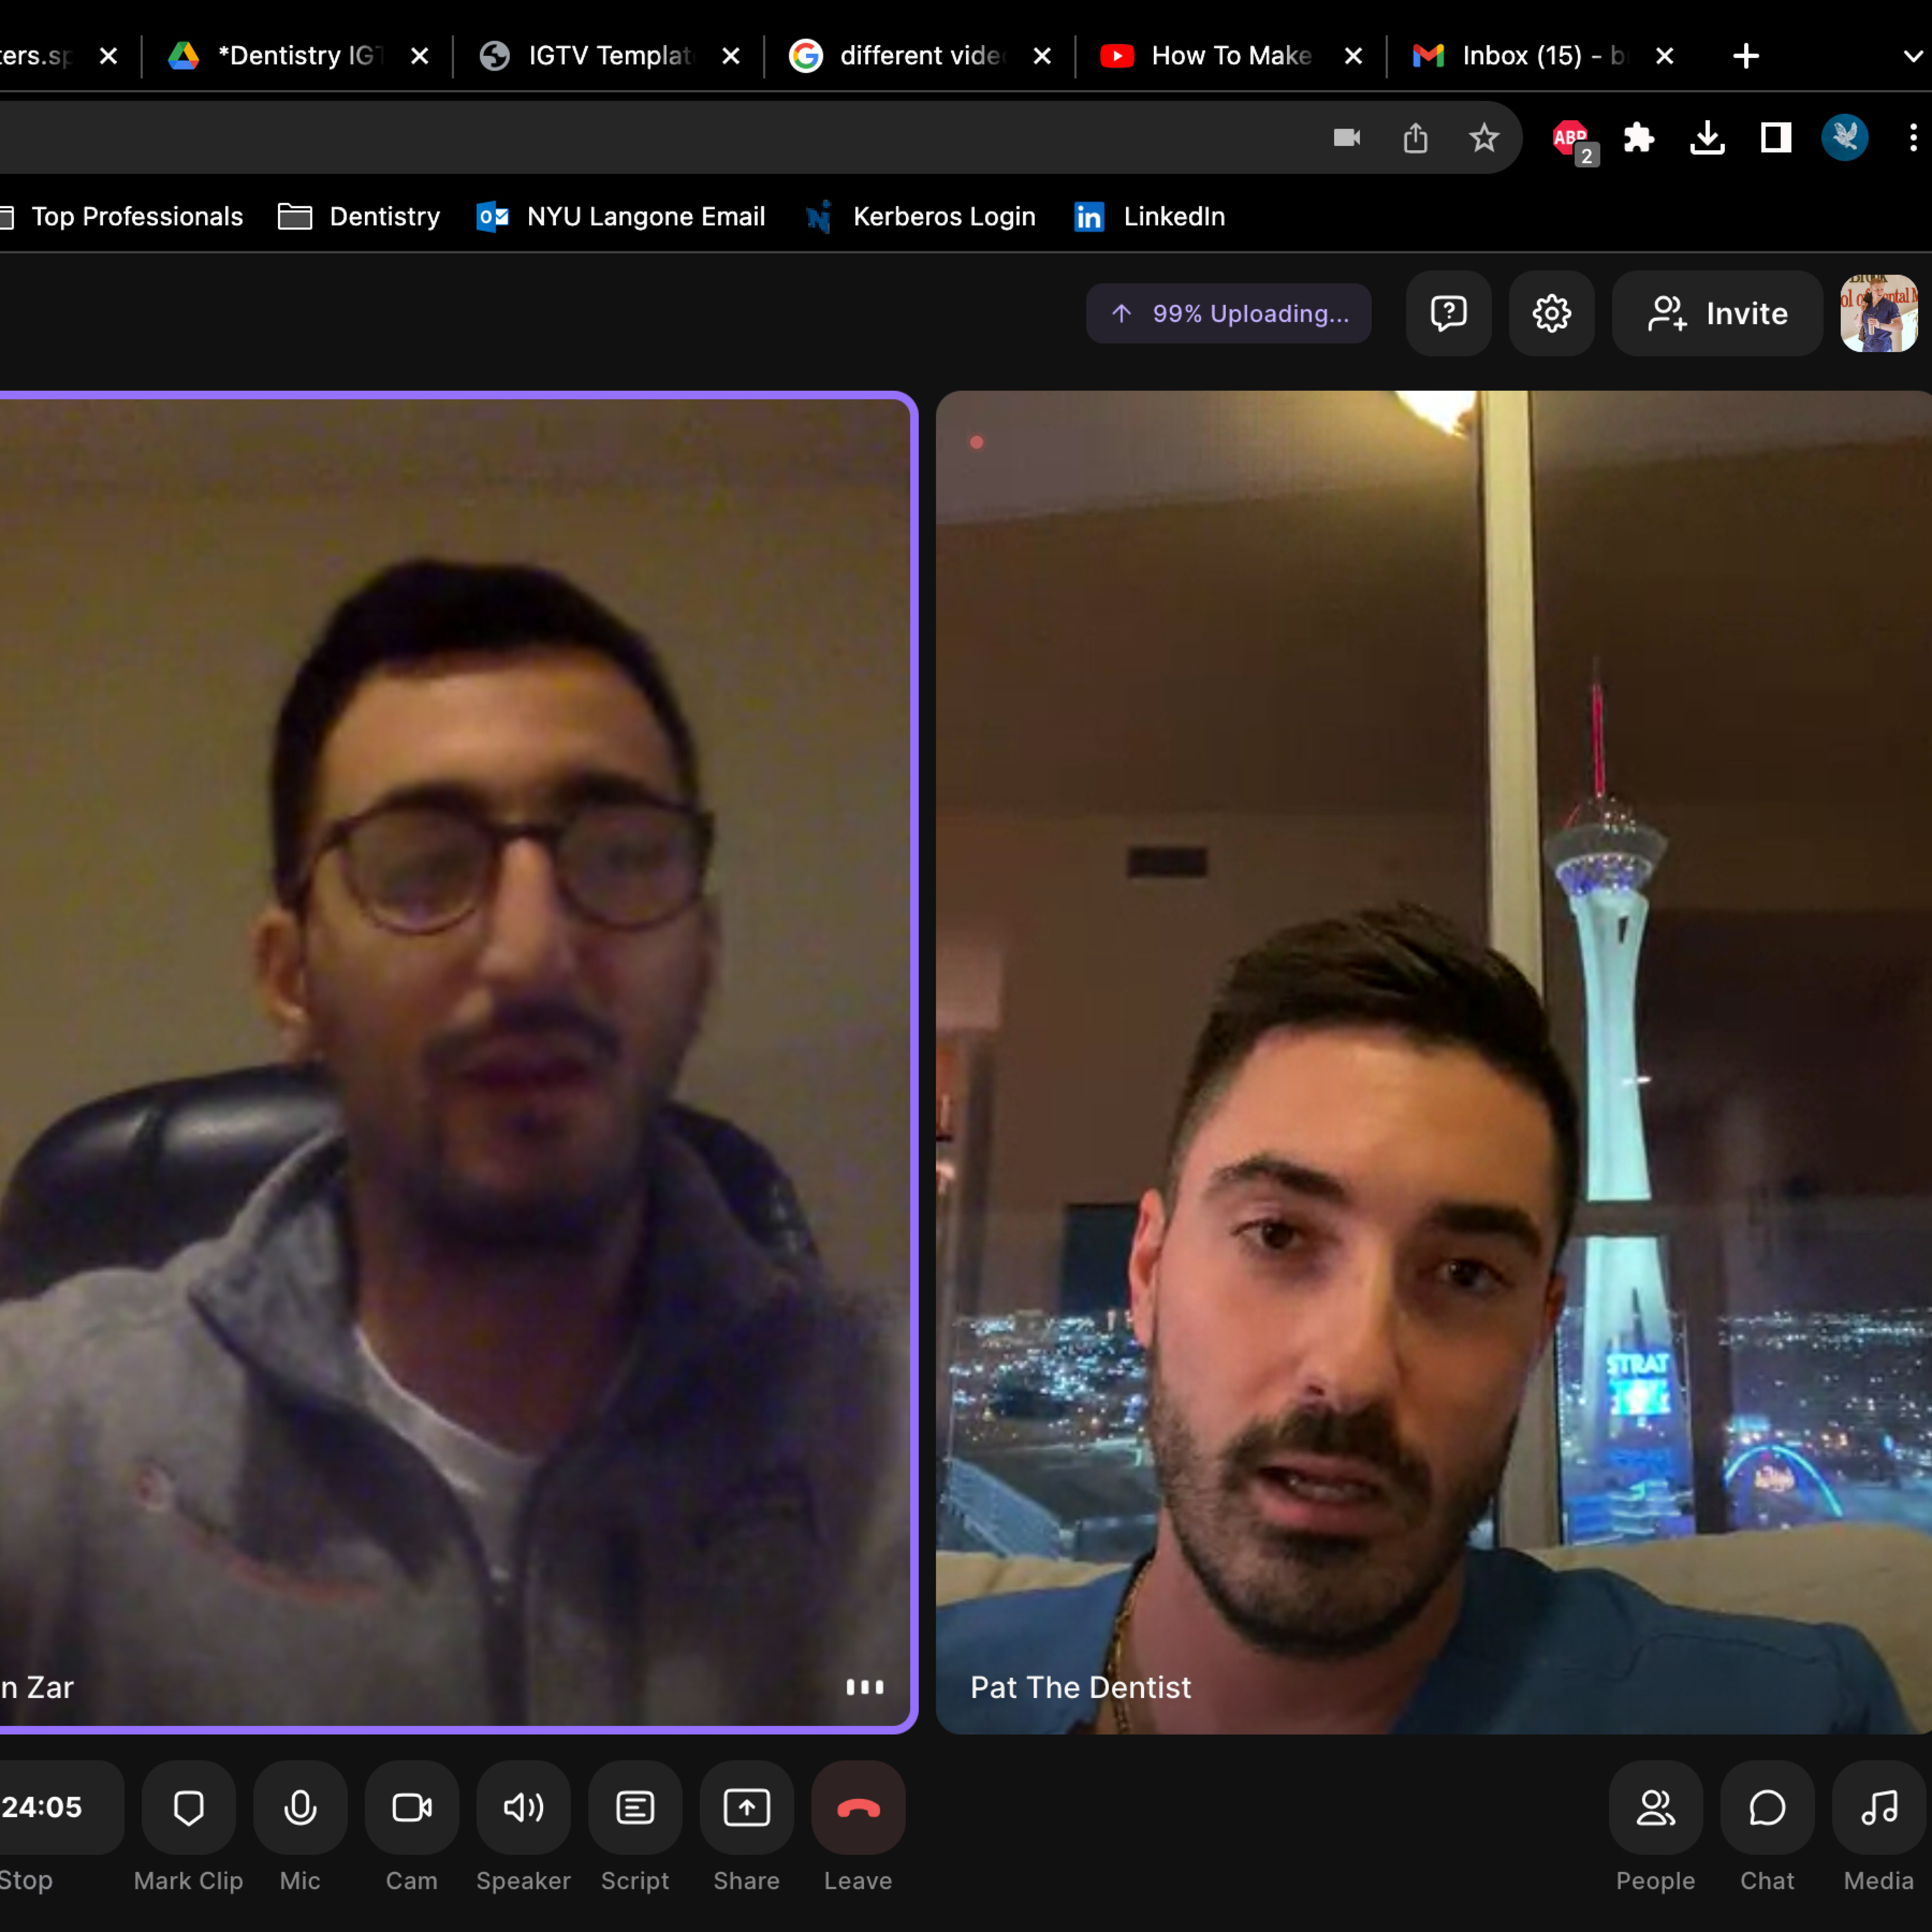This screenshot has height=1932, width=1932.
Task: Open the Chrome three-dot menu
Action: tap(1913, 137)
